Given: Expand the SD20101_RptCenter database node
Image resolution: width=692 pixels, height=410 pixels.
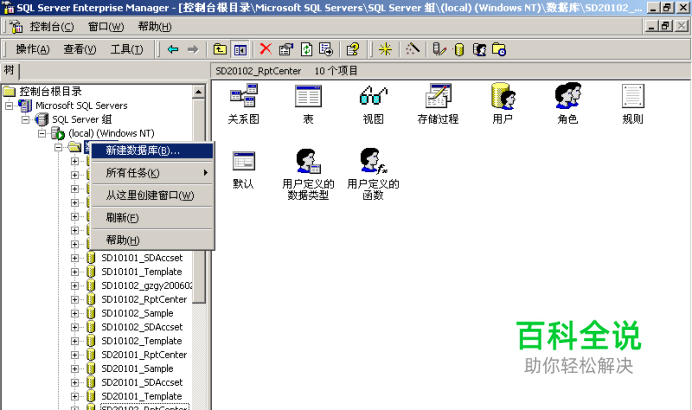Looking at the screenshot, I should tap(75, 355).
